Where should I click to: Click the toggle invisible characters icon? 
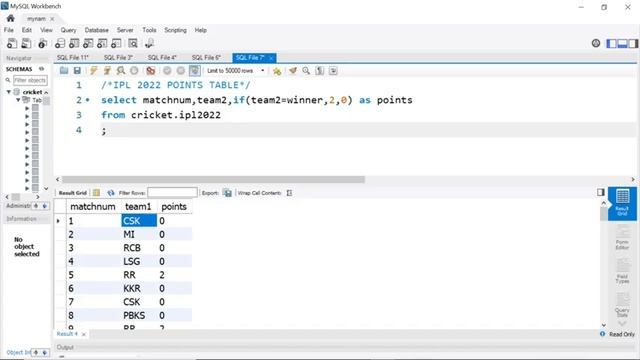click(x=320, y=71)
